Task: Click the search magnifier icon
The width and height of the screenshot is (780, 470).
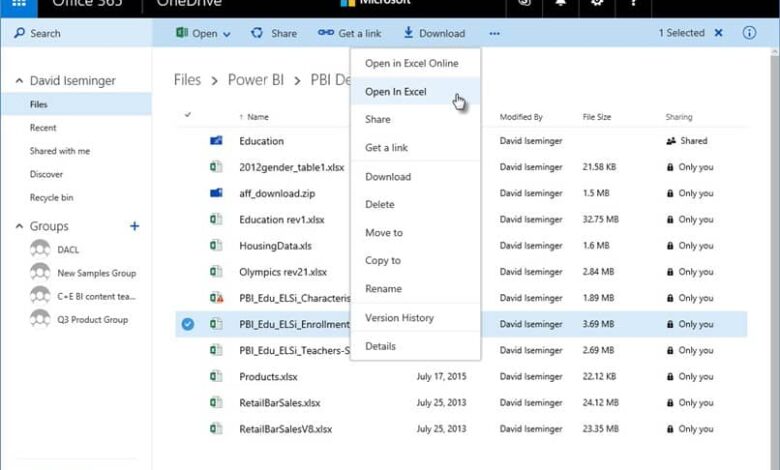Action: 19,33
